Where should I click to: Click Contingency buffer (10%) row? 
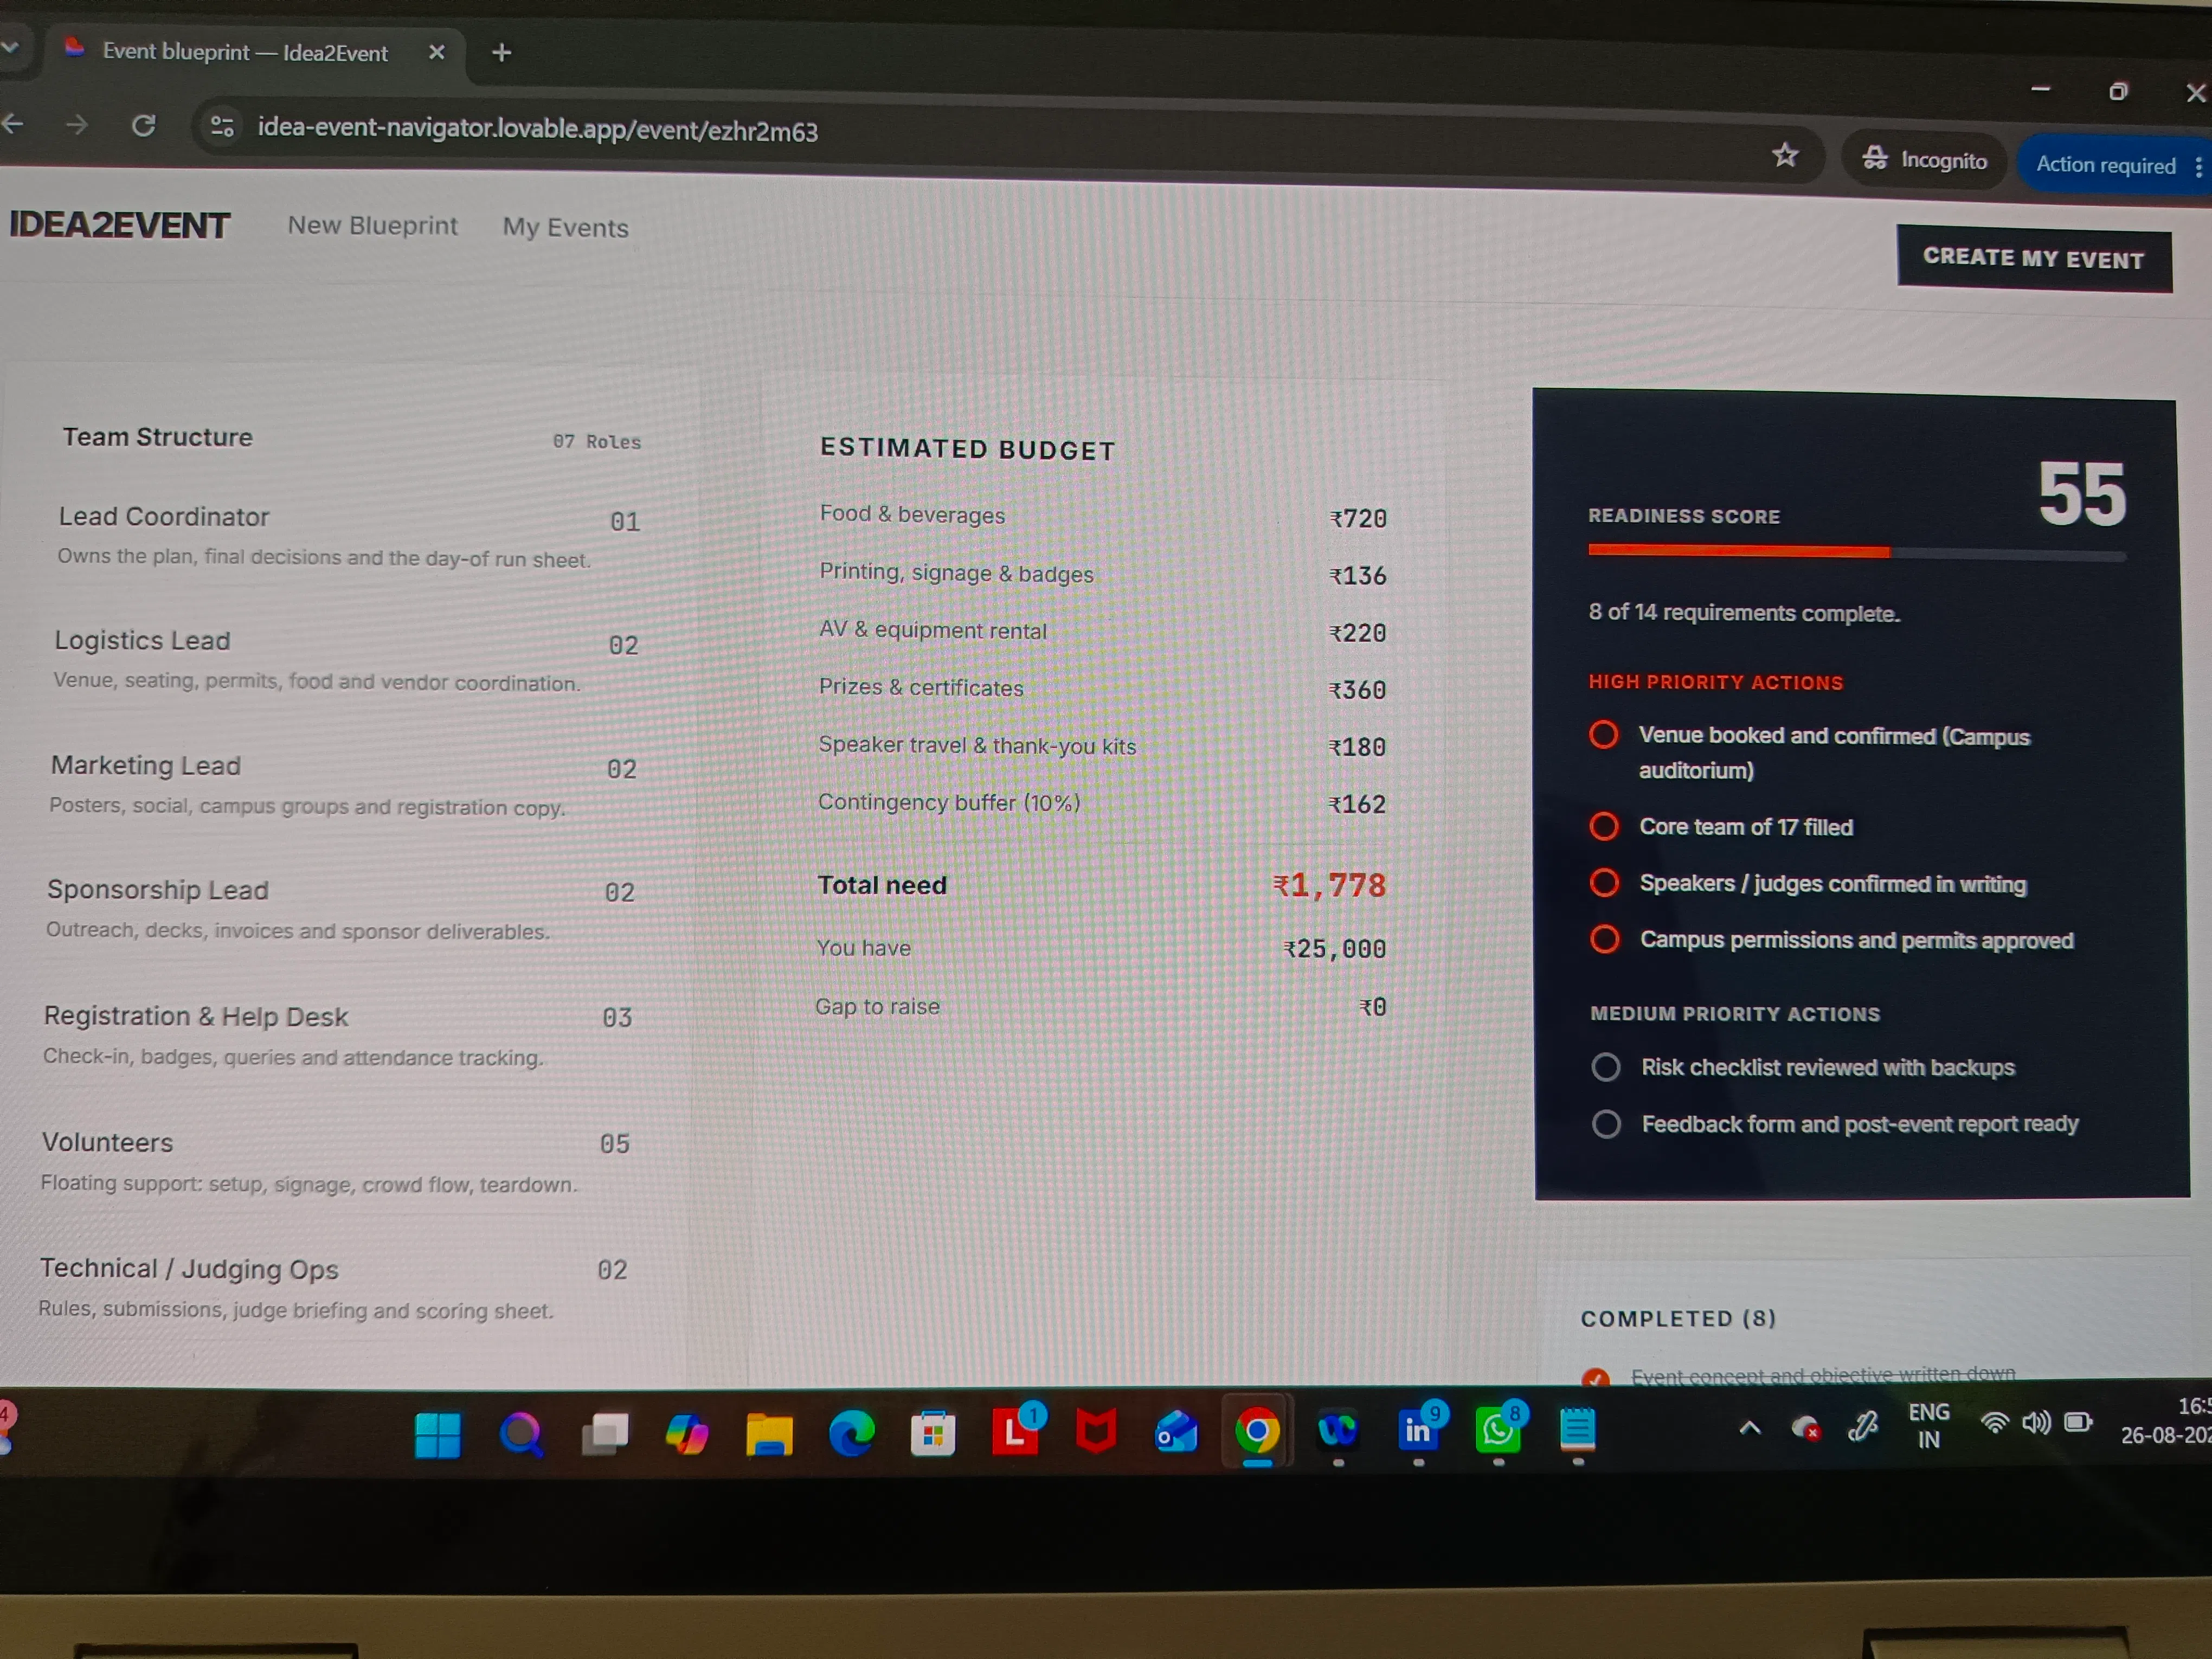click(x=1102, y=803)
